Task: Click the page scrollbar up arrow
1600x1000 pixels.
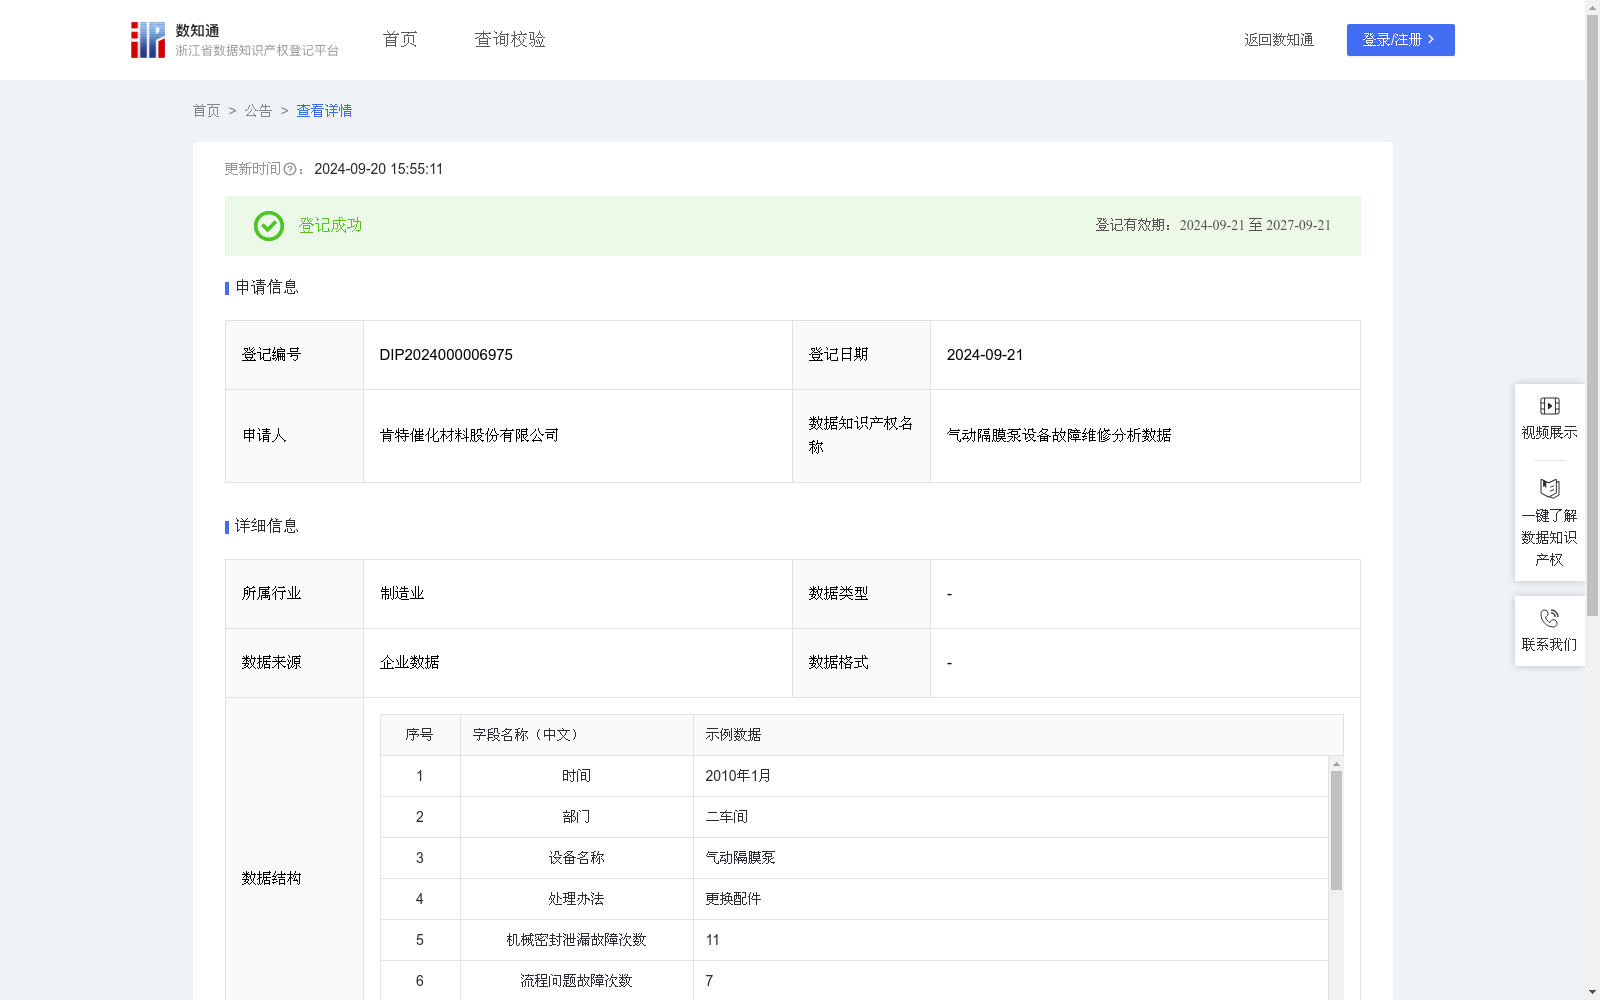Action: click(1592, 7)
